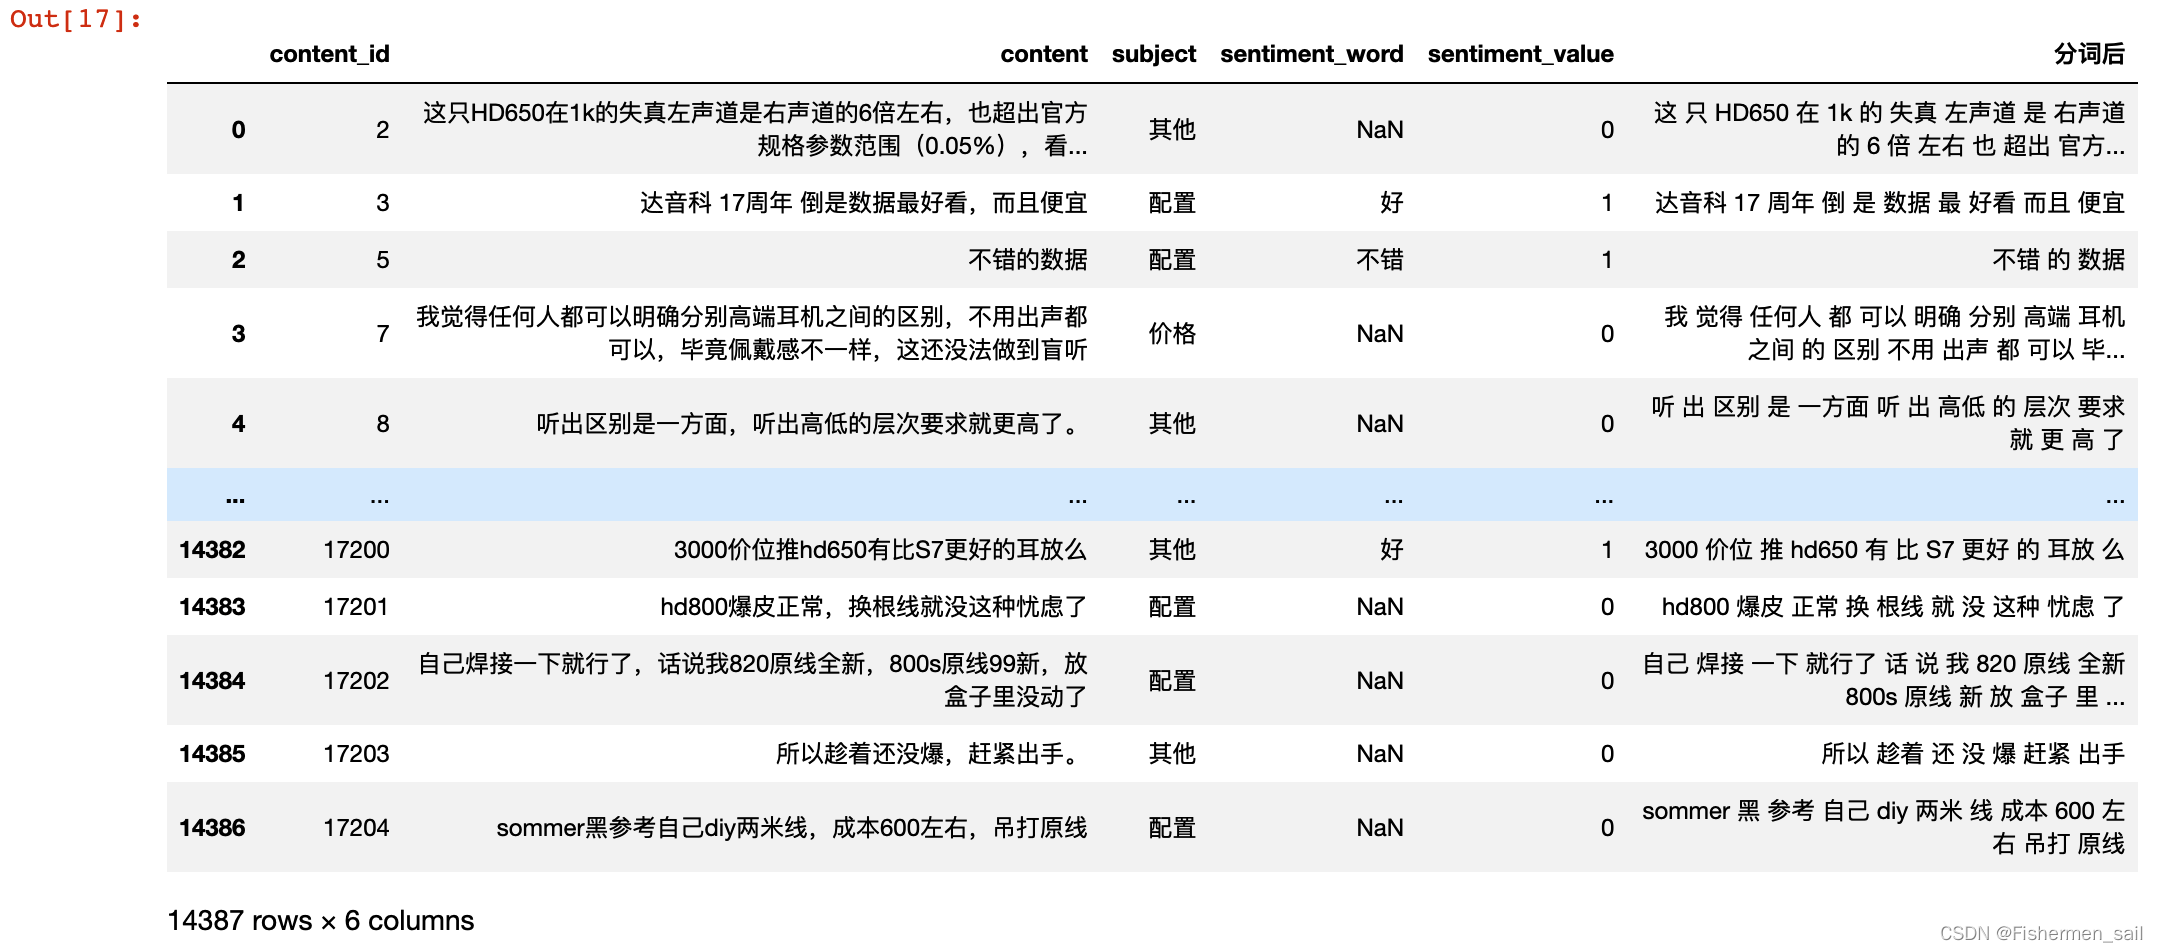The image size is (2158, 952).
Task: Click content_id cell 17202
Action: 356,681
